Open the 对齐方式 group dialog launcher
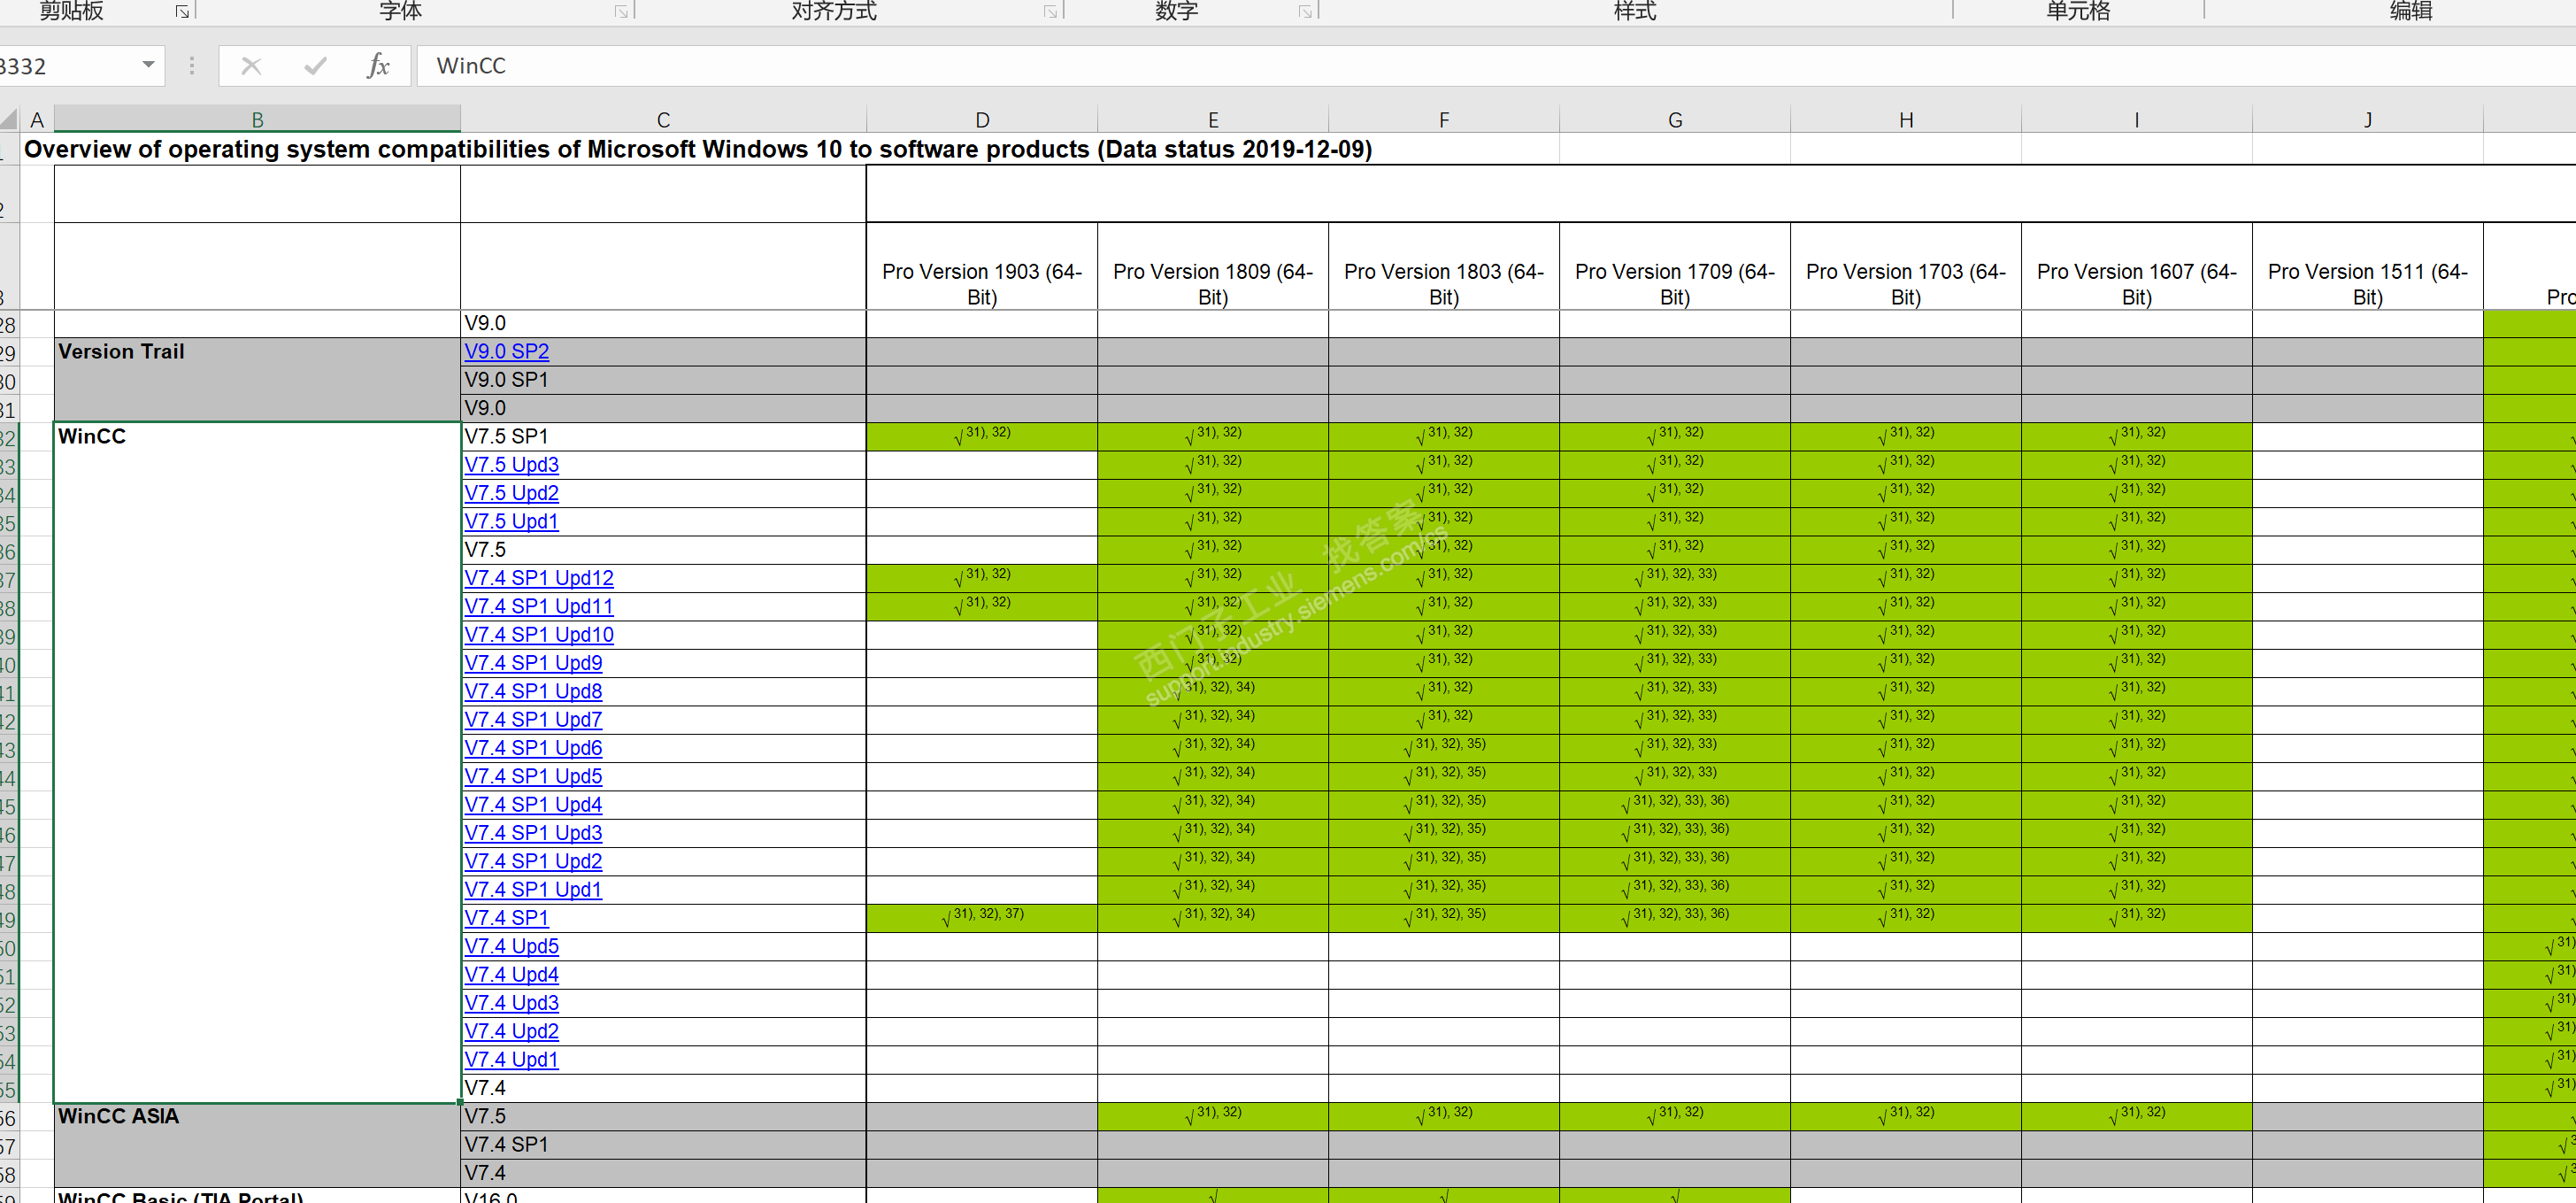Screen dimensions: 2576x1203 pyautogui.click(x=1050, y=12)
